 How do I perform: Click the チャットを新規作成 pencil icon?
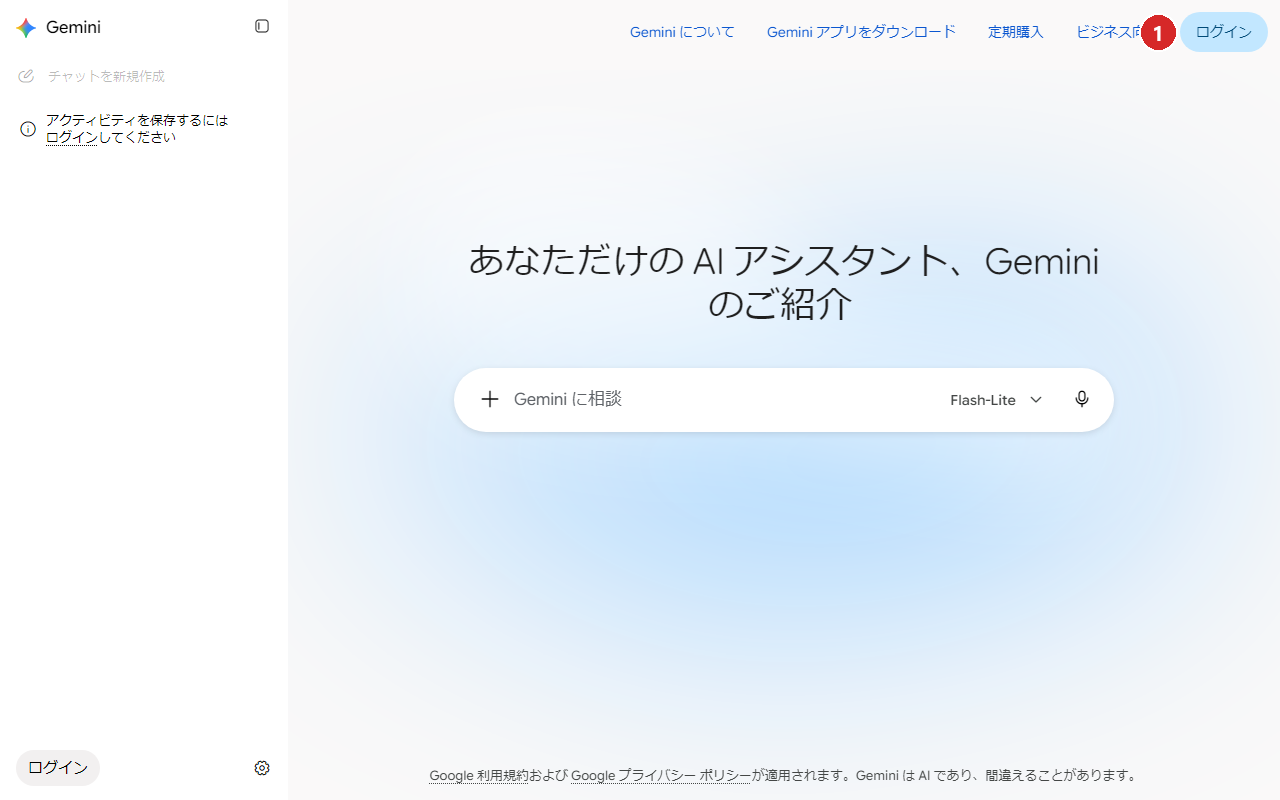[27, 76]
